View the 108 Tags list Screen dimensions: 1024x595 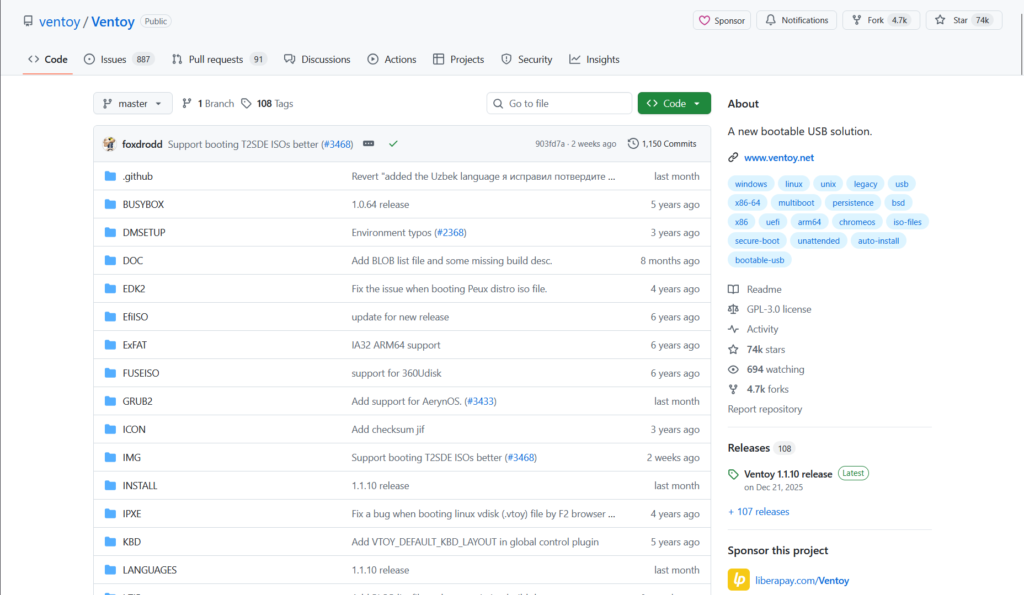click(267, 103)
